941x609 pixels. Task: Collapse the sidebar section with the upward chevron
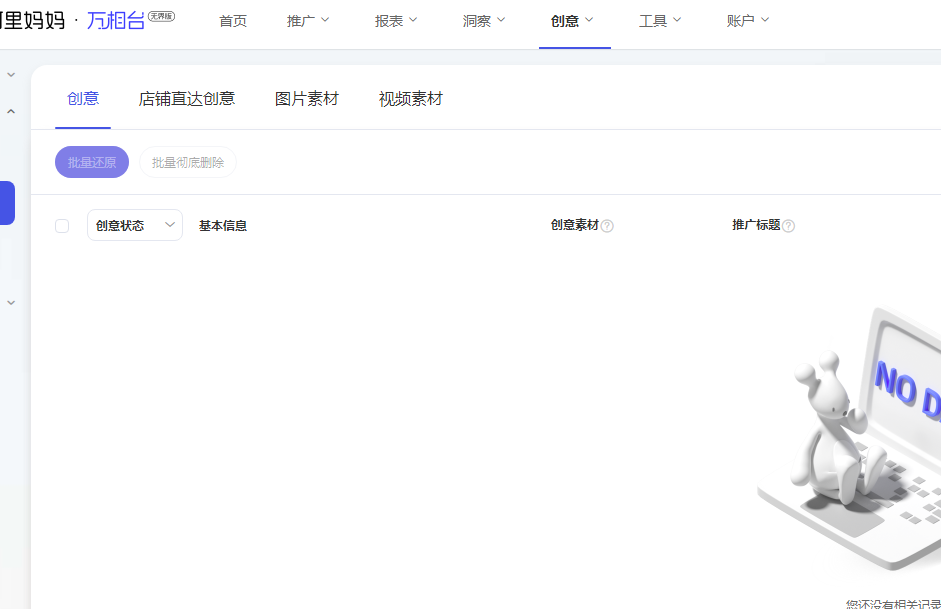click(11, 112)
